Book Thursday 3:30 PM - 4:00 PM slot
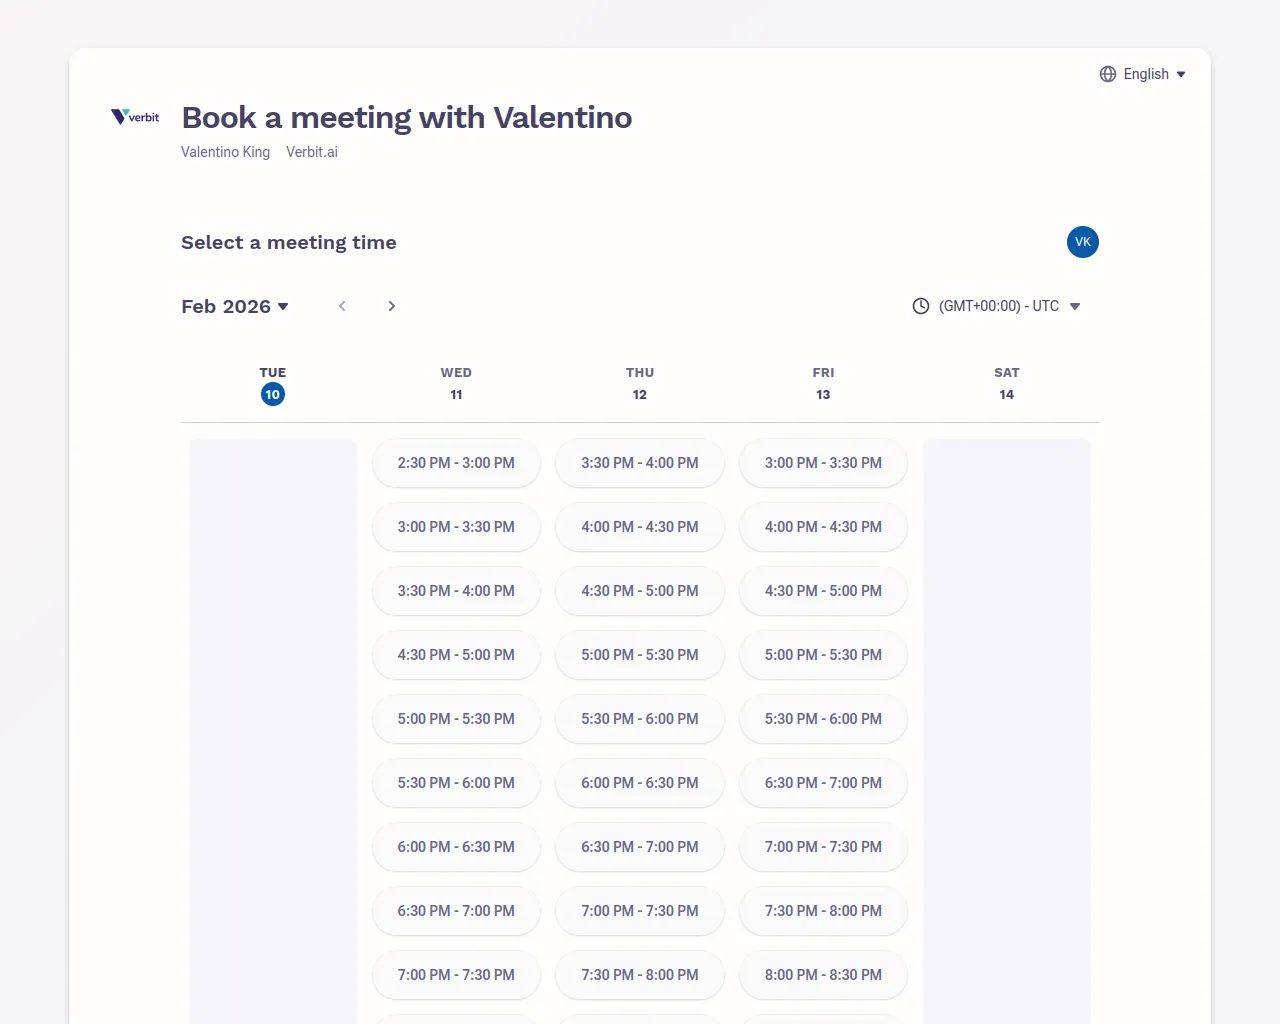The height and width of the screenshot is (1024, 1280). pyautogui.click(x=640, y=463)
